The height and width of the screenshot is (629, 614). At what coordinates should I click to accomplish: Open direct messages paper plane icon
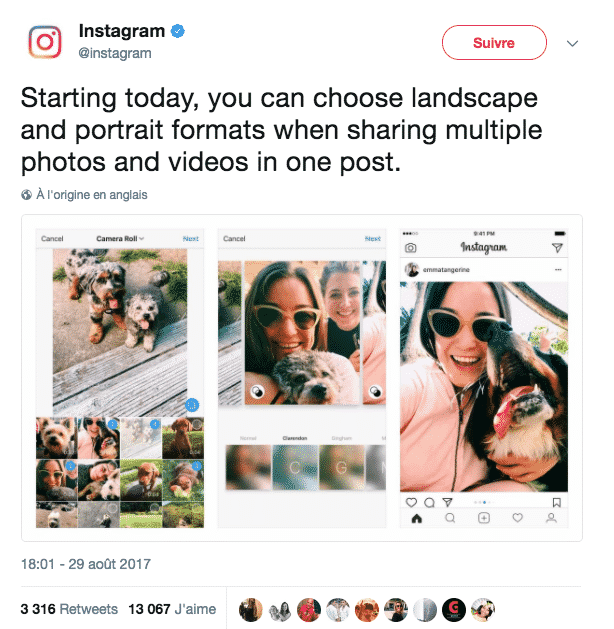557,248
